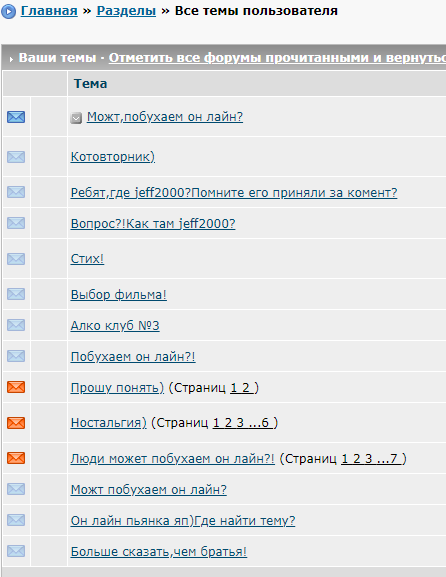Click the small gray arrow icon before Можт,побухаем он лайн?
Image resolution: width=446 pixels, height=577 pixels.
76,118
